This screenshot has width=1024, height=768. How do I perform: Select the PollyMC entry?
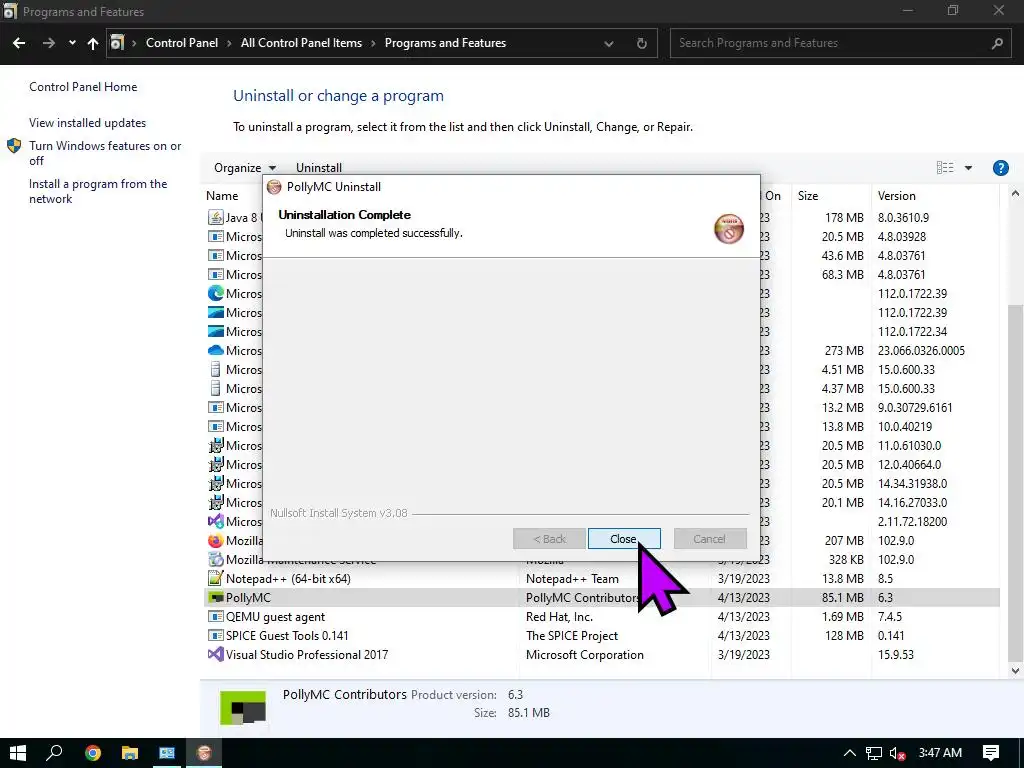[248, 598]
